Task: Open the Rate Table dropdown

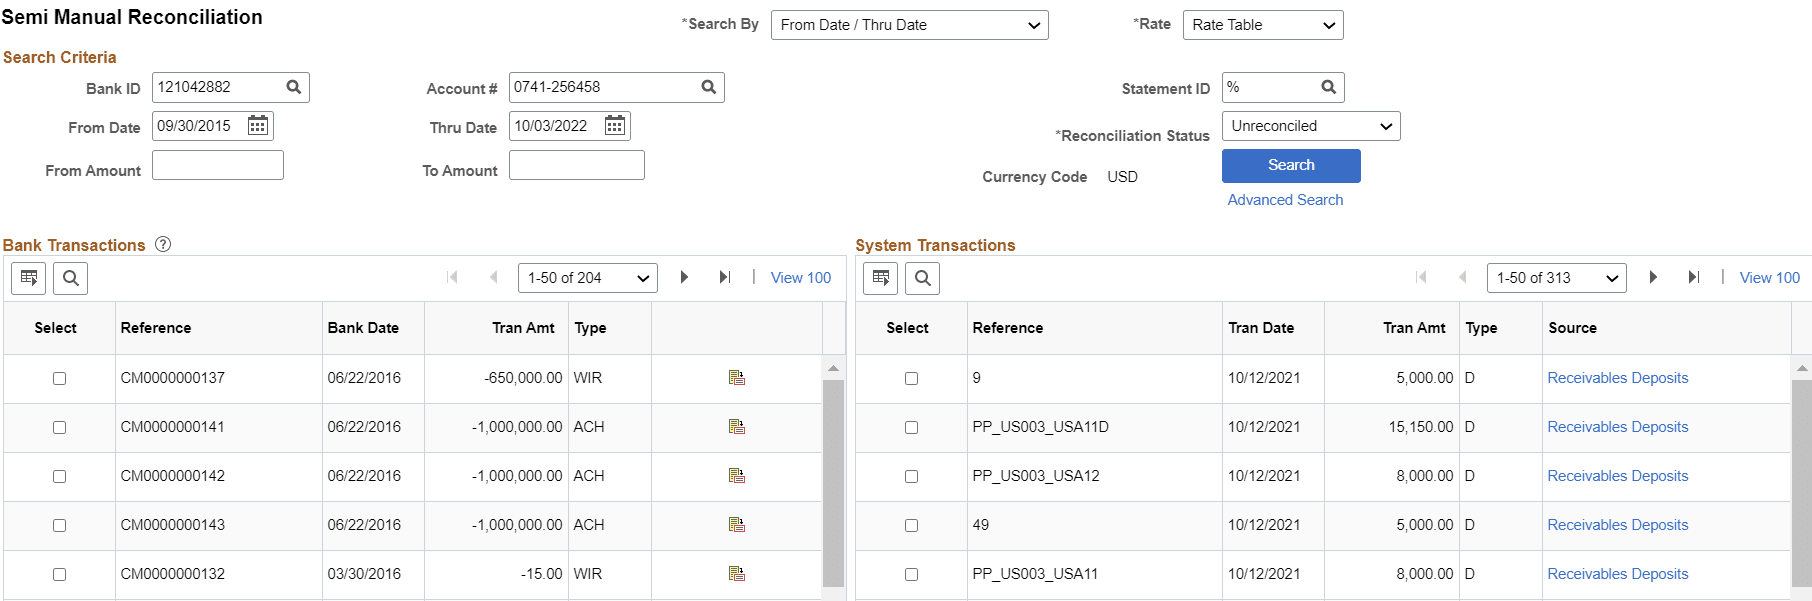Action: point(1262,25)
